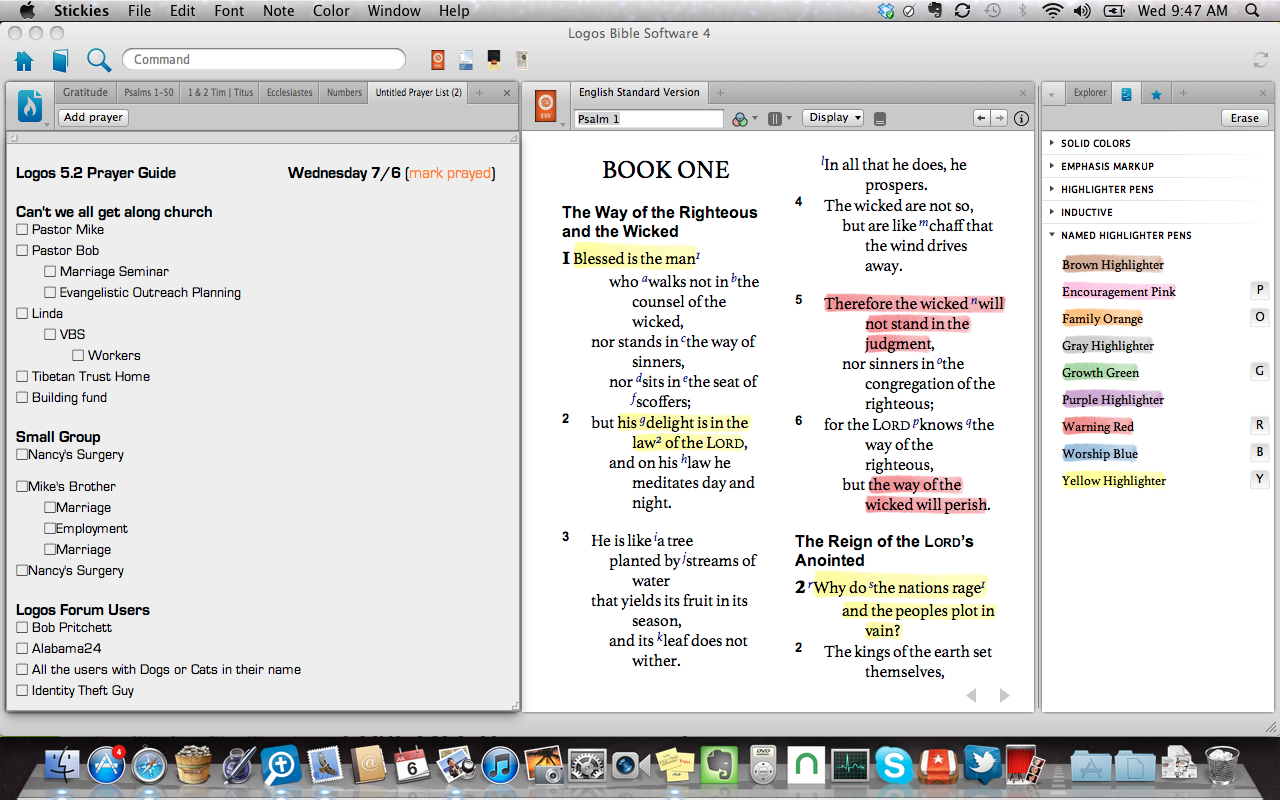Switch to the highlighting palette tab icon
Image resolution: width=1280 pixels, height=800 pixels.
click(x=1127, y=94)
